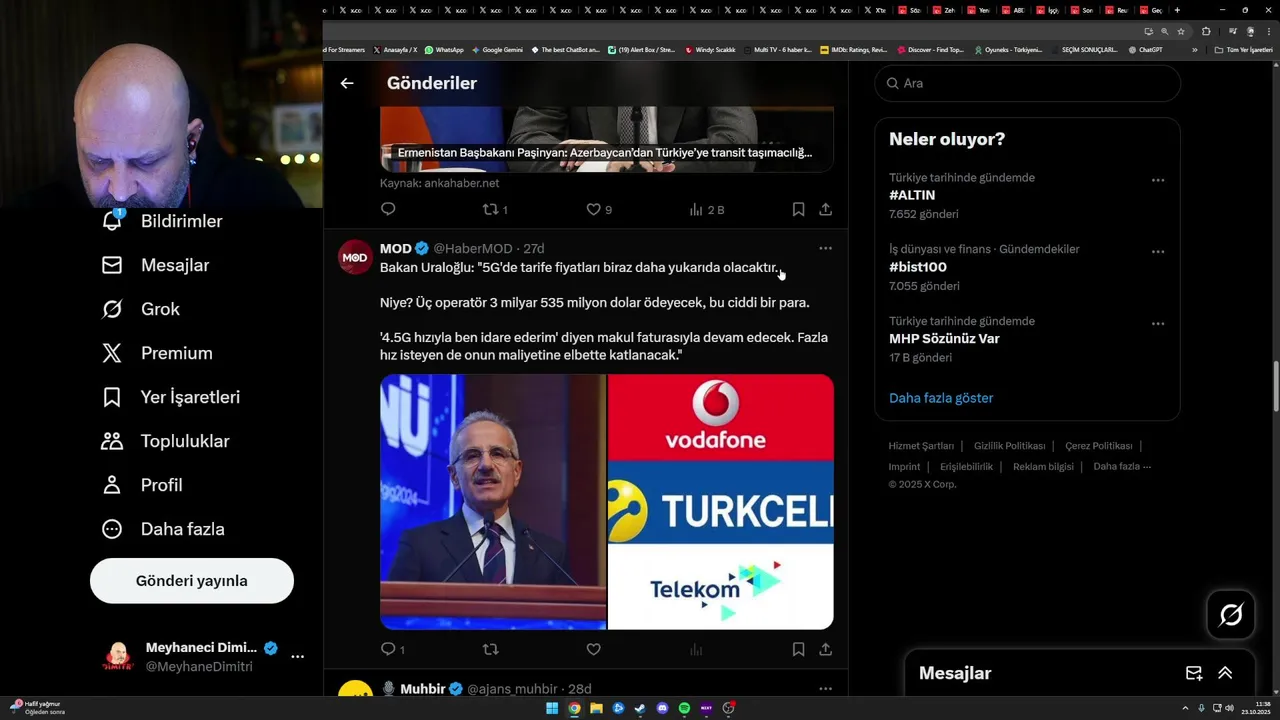Viewport: 1280px width, 720px height.
Task: Open Tüm Yer İşaretleri folder
Action: click(1243, 49)
